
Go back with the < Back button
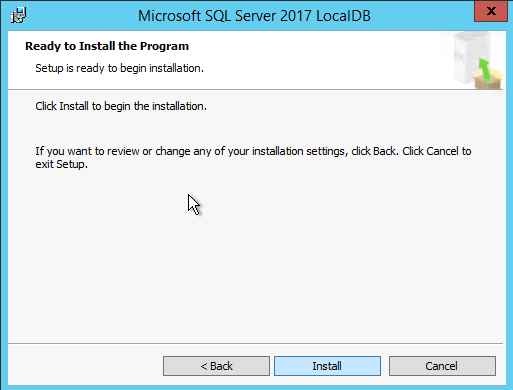pyautogui.click(x=216, y=366)
